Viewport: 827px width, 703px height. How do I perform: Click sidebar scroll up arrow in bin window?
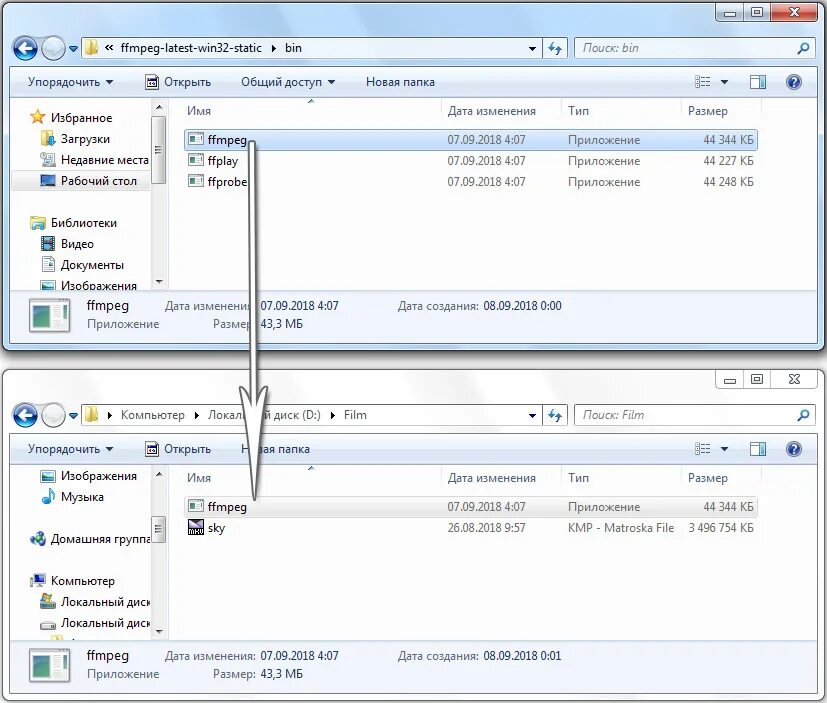pos(159,108)
